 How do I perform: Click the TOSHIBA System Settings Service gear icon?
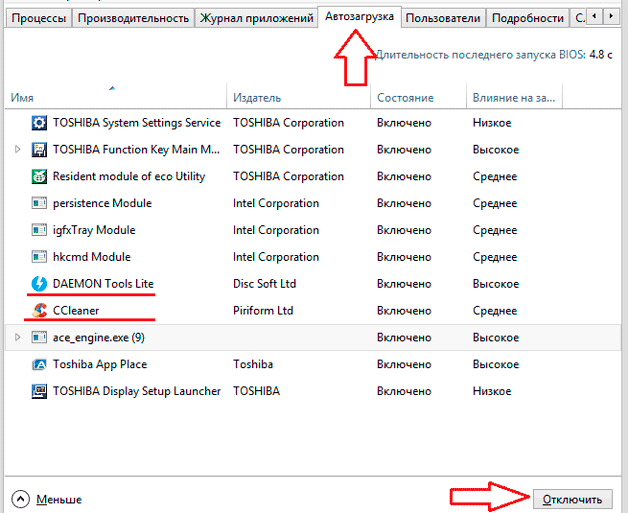pos(39,123)
